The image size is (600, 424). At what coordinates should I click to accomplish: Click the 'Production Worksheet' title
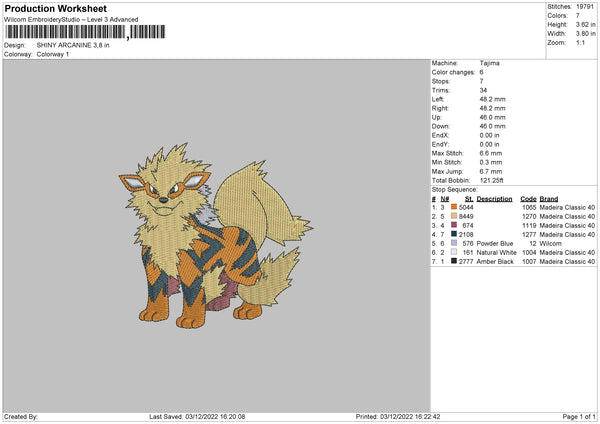55,8
